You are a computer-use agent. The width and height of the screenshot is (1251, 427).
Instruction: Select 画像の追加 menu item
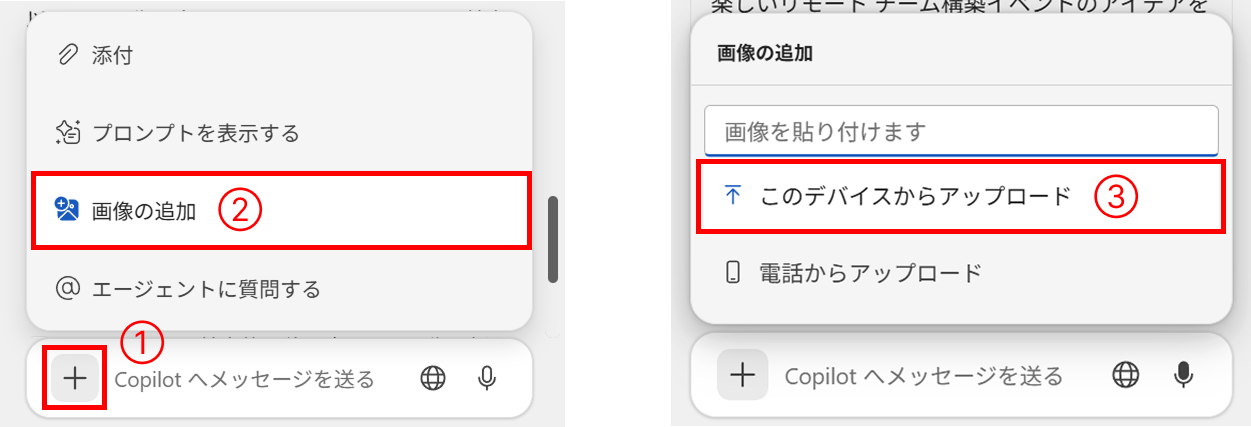[279, 210]
